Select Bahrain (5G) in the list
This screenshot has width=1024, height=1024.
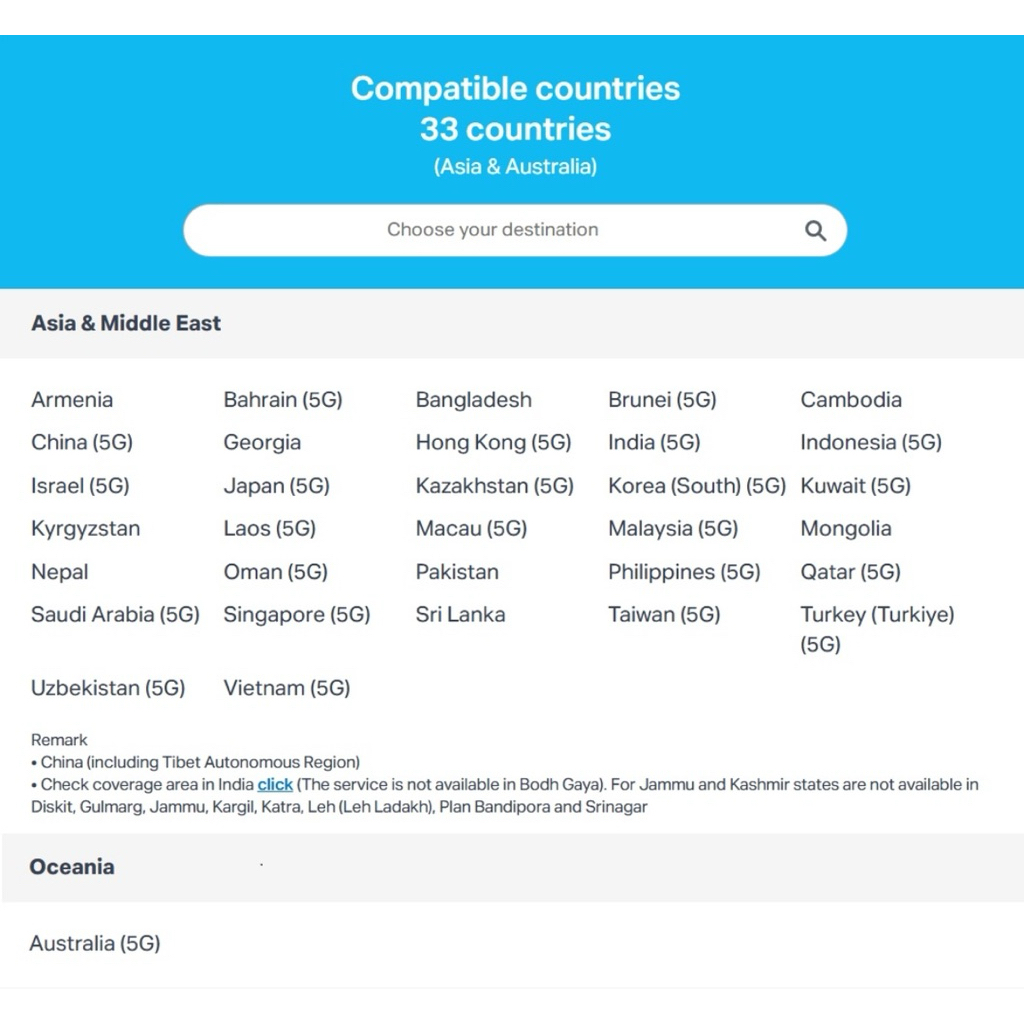[x=283, y=400]
